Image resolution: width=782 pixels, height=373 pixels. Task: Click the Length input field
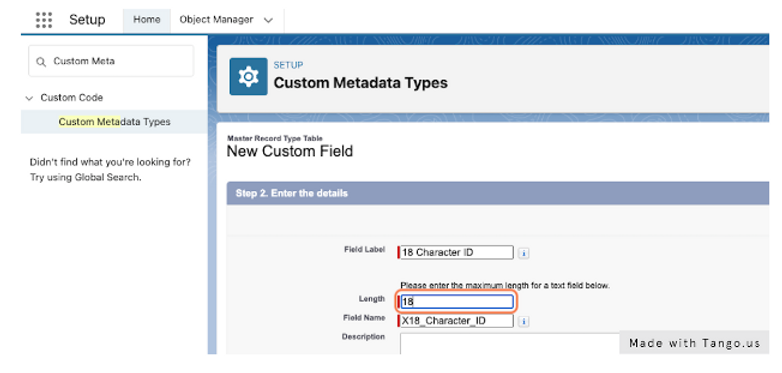[x=456, y=302]
